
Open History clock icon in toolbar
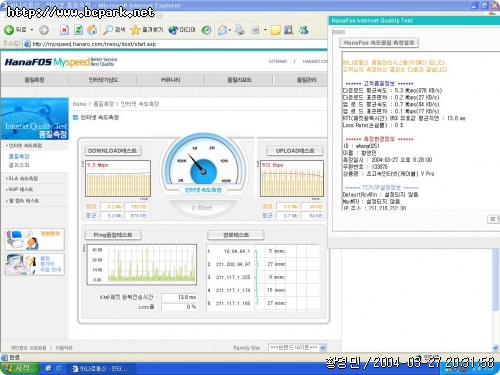pyautogui.click(x=206, y=30)
